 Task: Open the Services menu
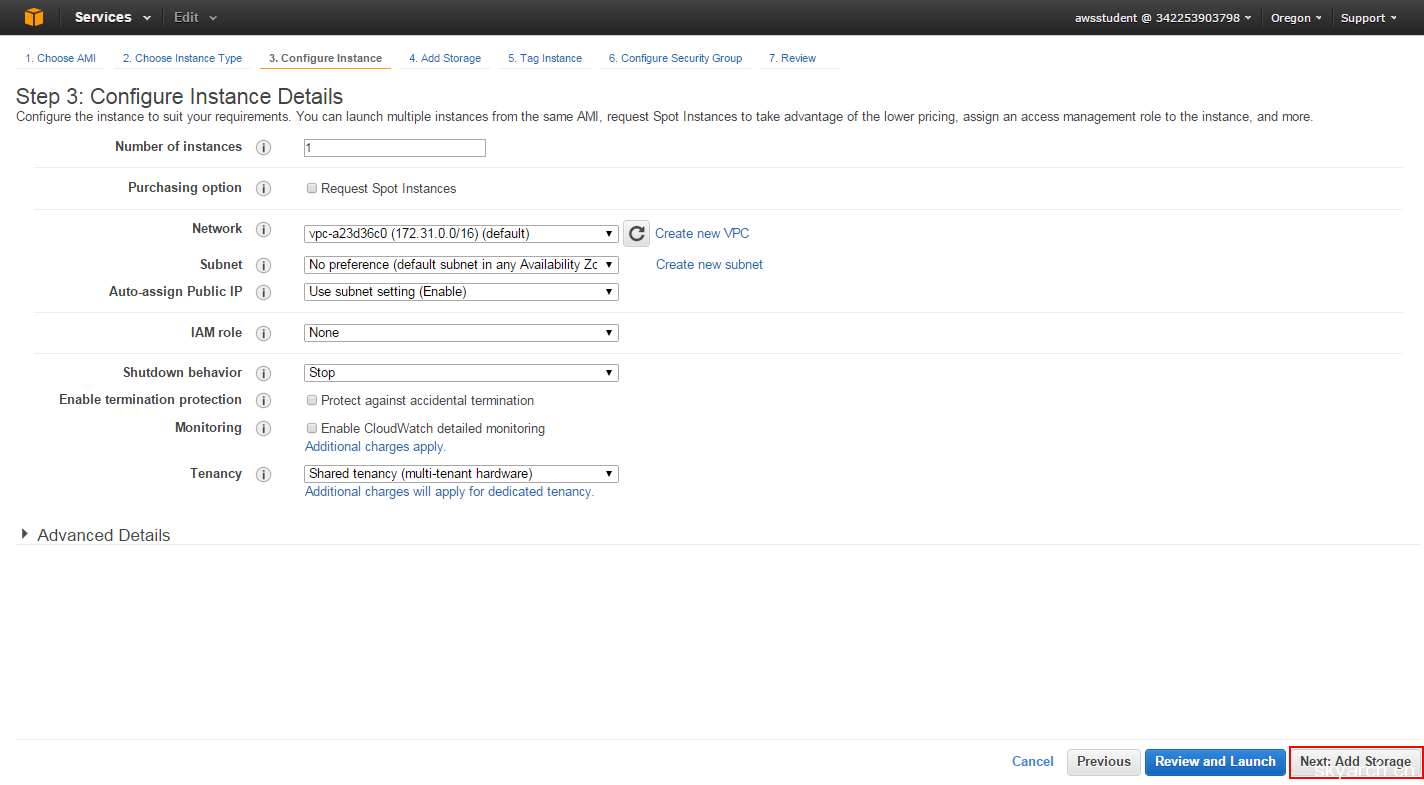click(112, 17)
